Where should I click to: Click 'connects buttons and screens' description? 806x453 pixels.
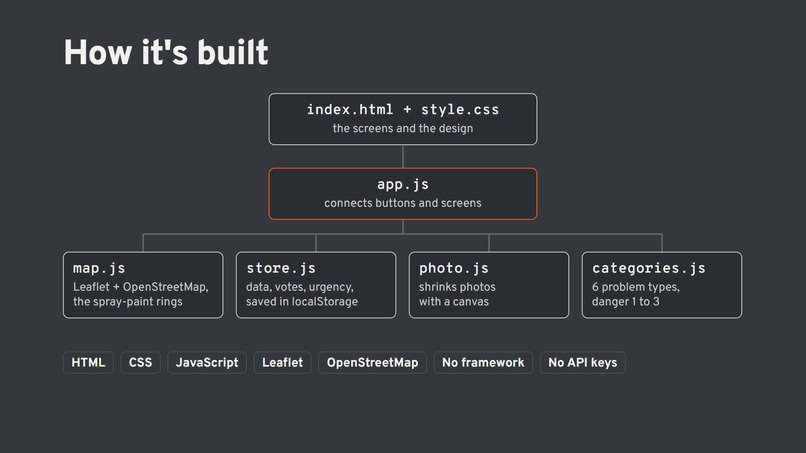tap(402, 203)
